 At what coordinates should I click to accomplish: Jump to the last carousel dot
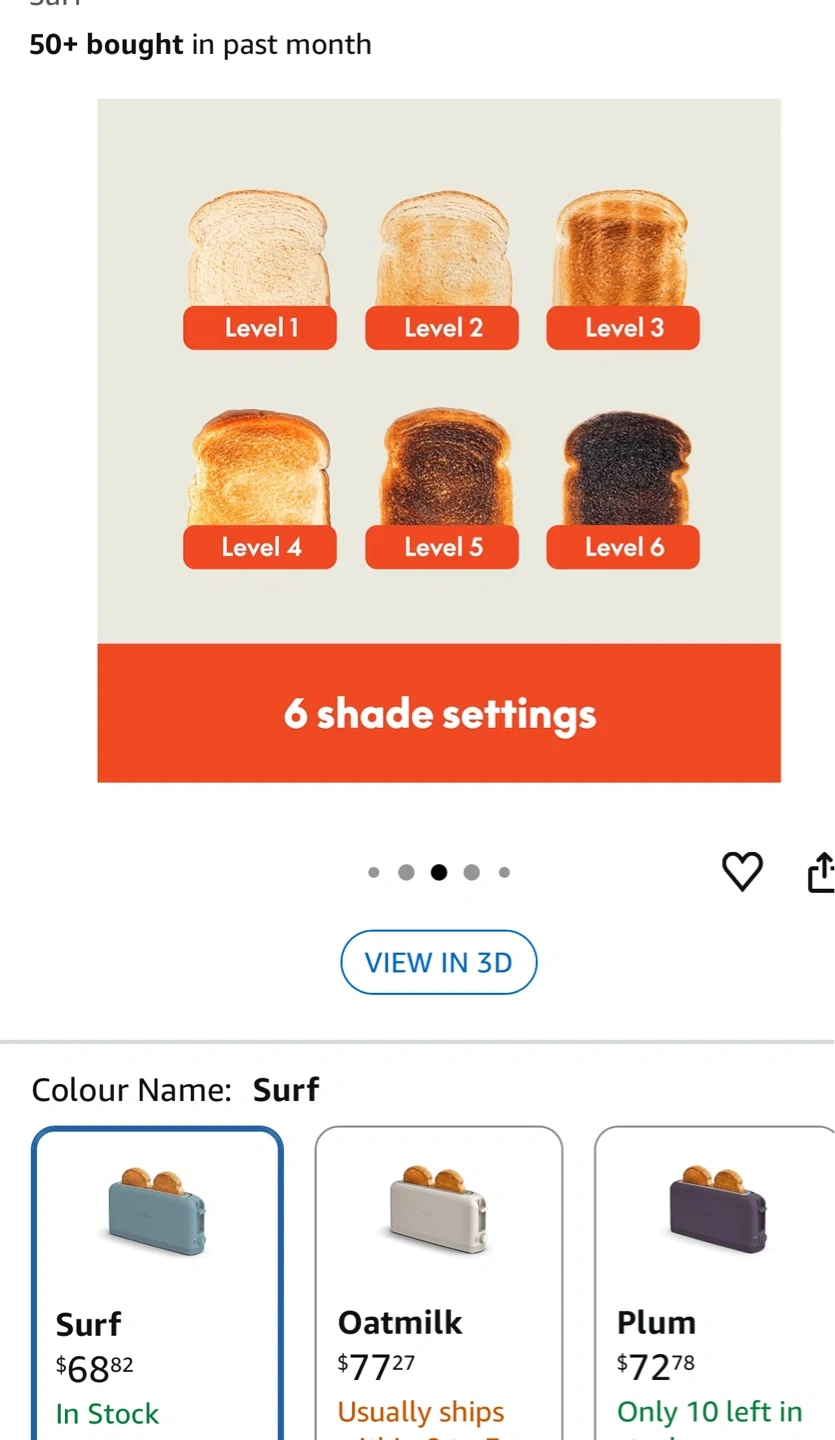(504, 872)
